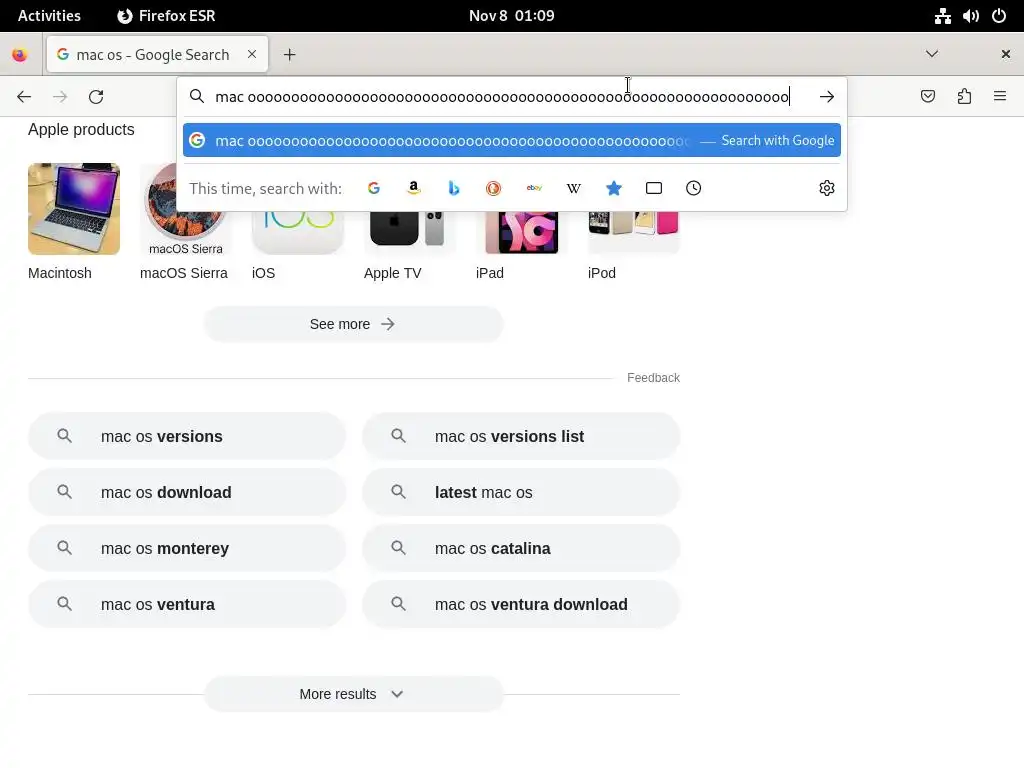1024x768 pixels.
Task: Expand More results
Action: coord(353,694)
